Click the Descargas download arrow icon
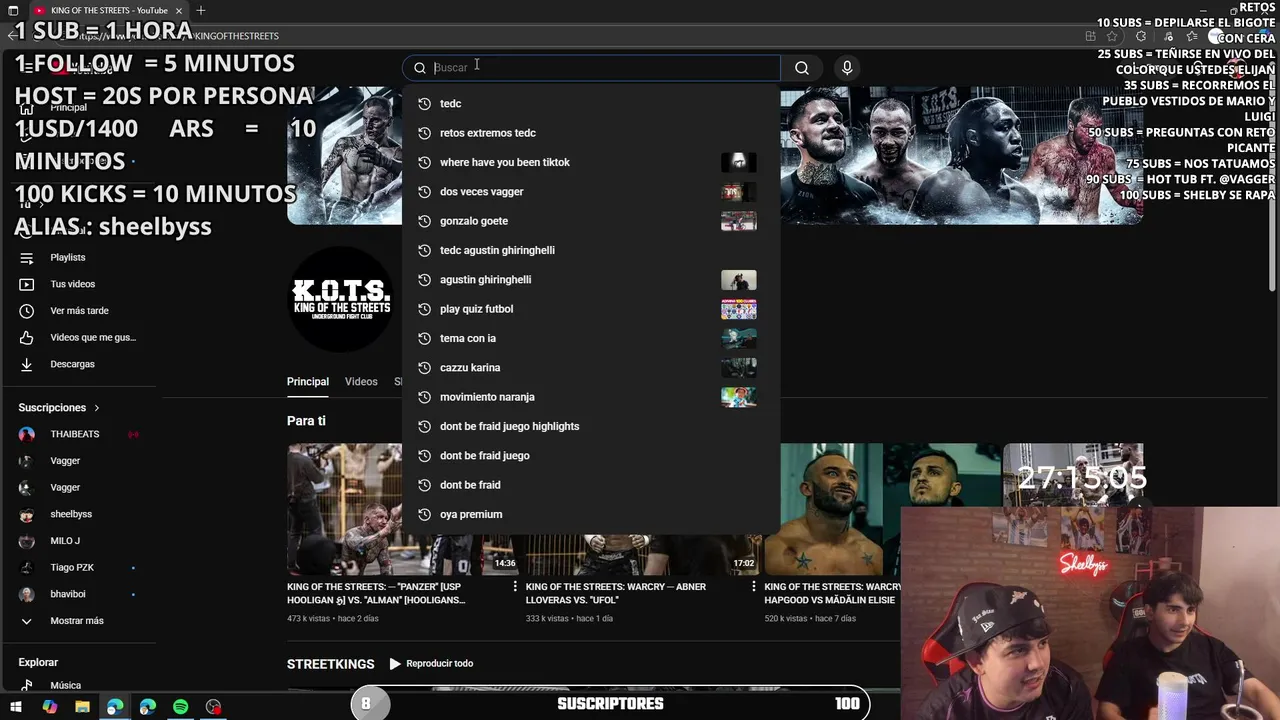 27,364
